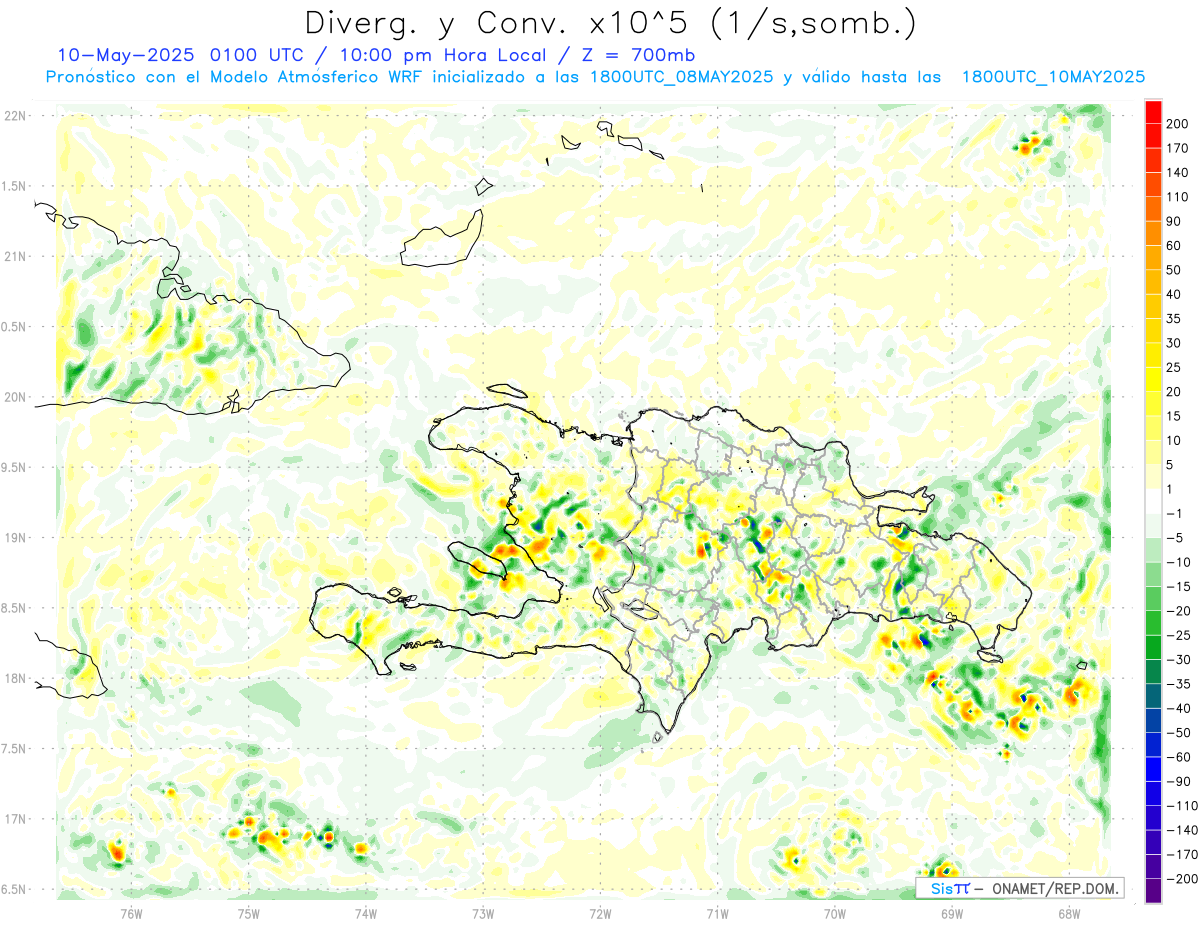
Task: Click the '-35' colorbar value
Action: pyautogui.click(x=1179, y=684)
